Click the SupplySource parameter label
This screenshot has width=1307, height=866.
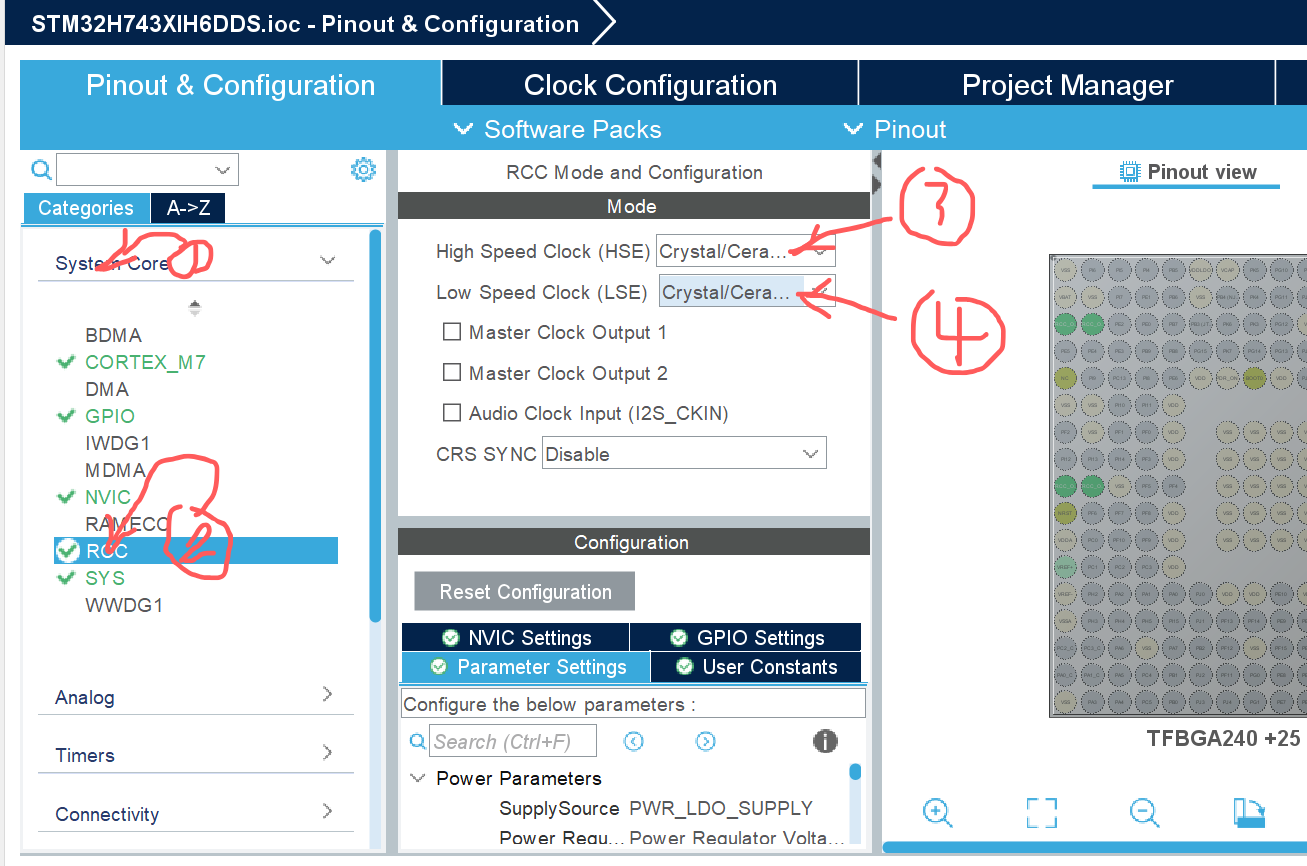tap(559, 808)
